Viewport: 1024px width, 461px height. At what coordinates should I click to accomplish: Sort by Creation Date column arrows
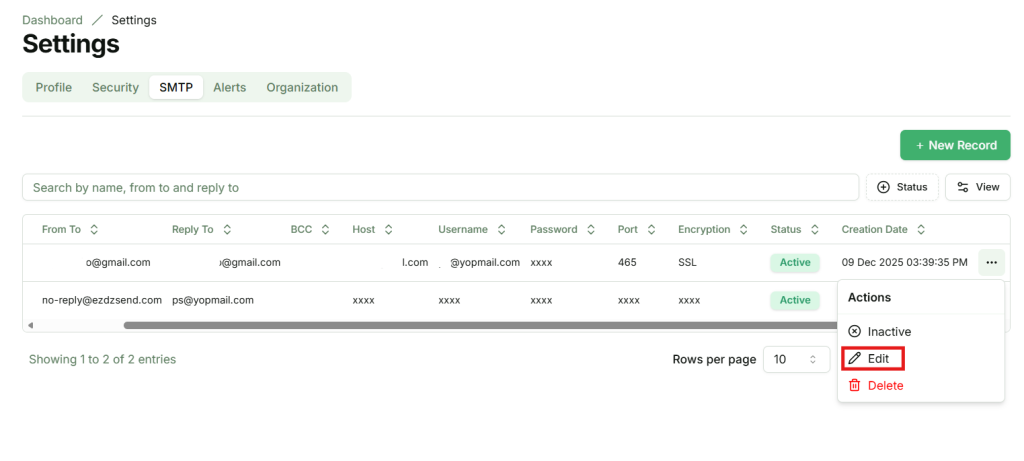click(x=921, y=230)
